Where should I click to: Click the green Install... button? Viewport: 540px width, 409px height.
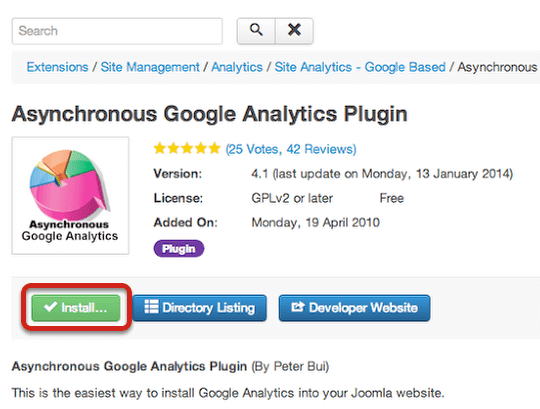(76, 307)
